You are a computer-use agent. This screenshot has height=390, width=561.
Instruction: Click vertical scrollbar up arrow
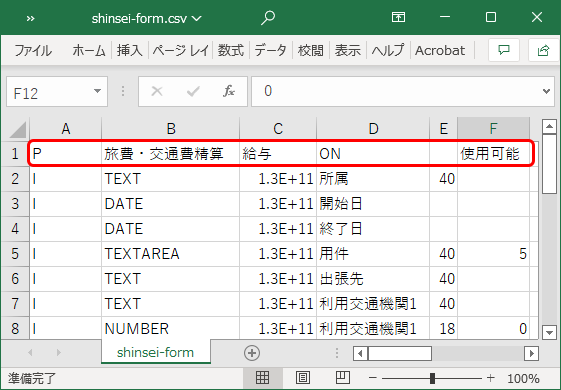pos(549,126)
